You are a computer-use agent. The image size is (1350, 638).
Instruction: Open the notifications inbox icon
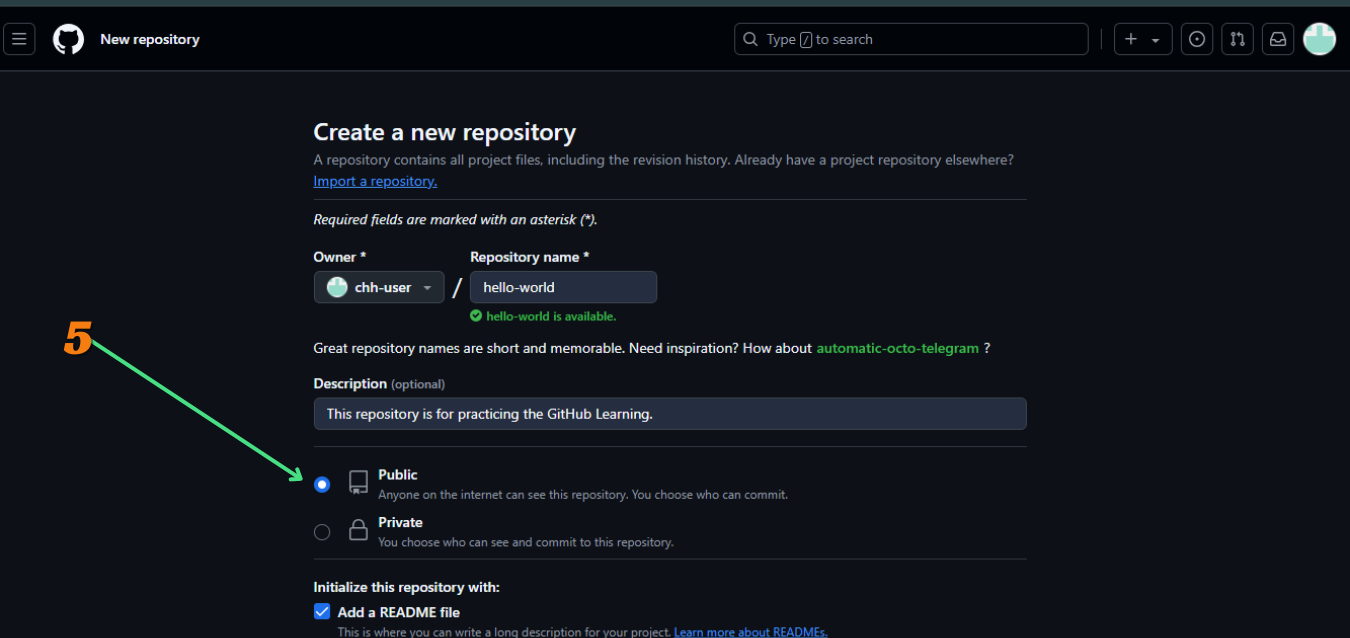[1277, 39]
